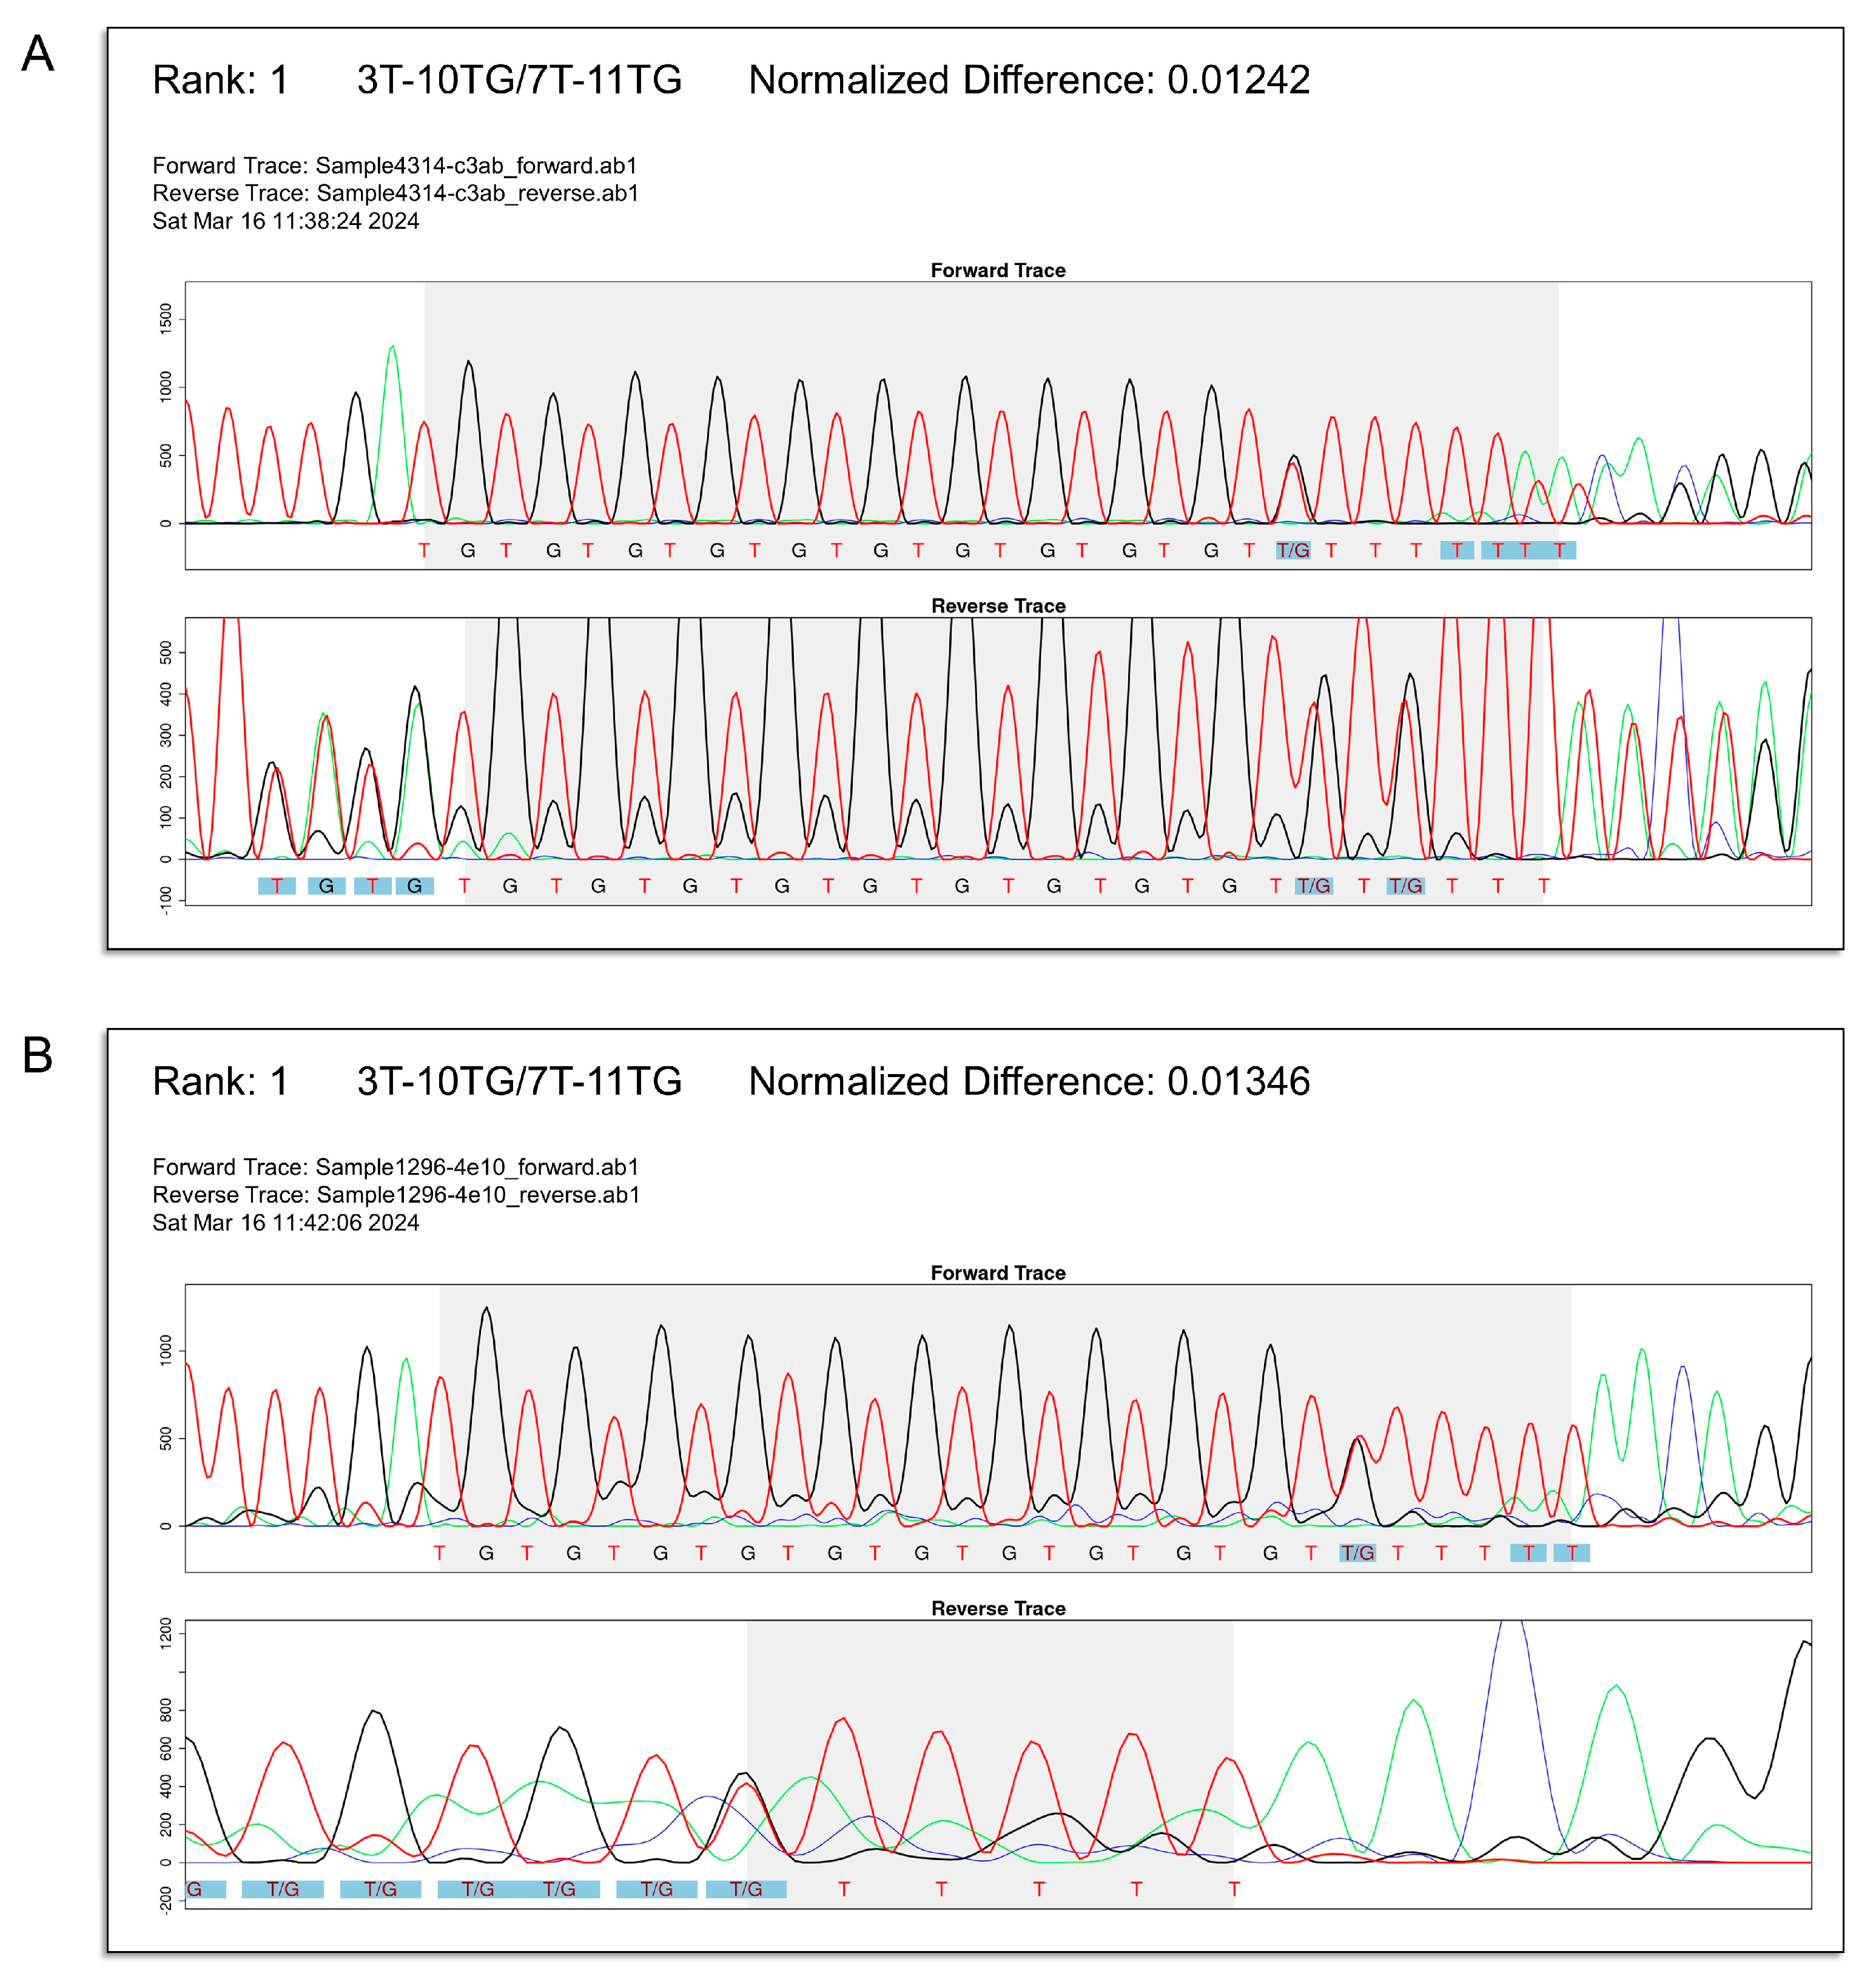Viewport: 1876px width, 1982px height.
Task: Click Sample4314-c3ab_forward.ab1 file name
Action: [476, 166]
